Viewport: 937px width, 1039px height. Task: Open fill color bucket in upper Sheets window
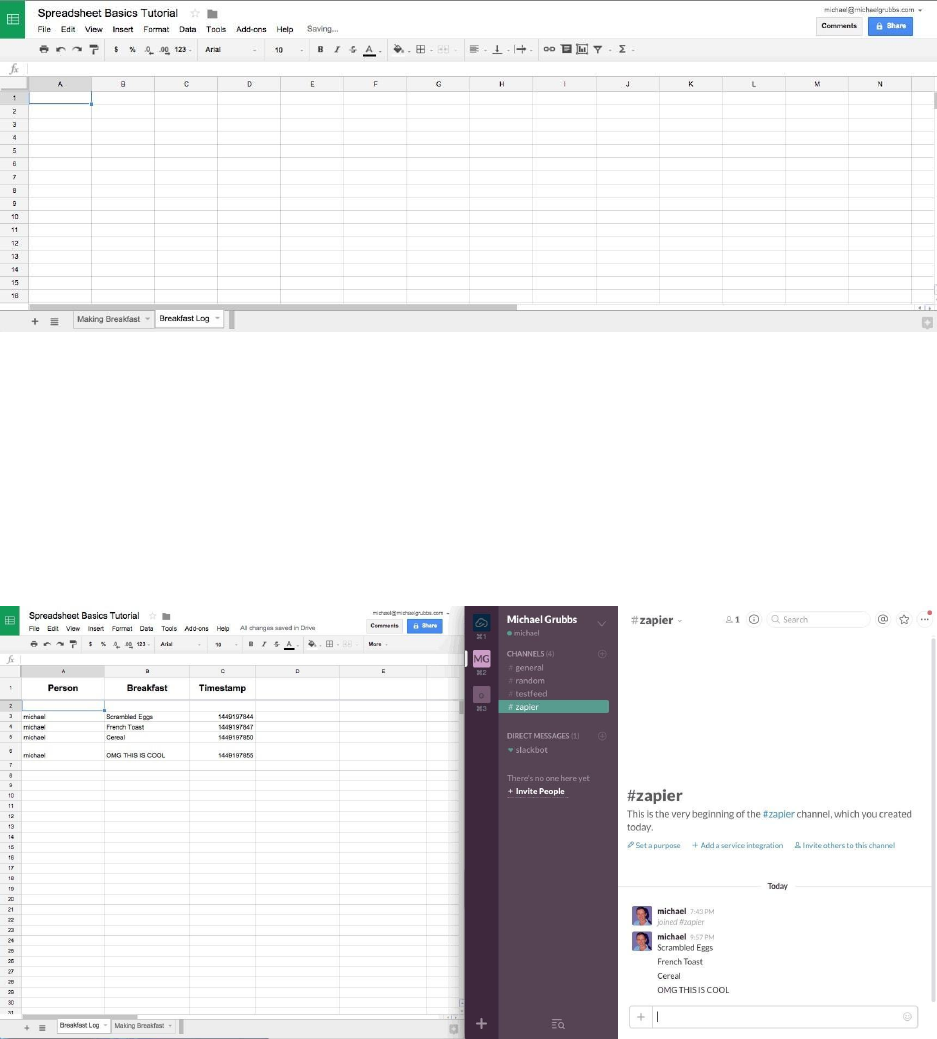point(398,49)
